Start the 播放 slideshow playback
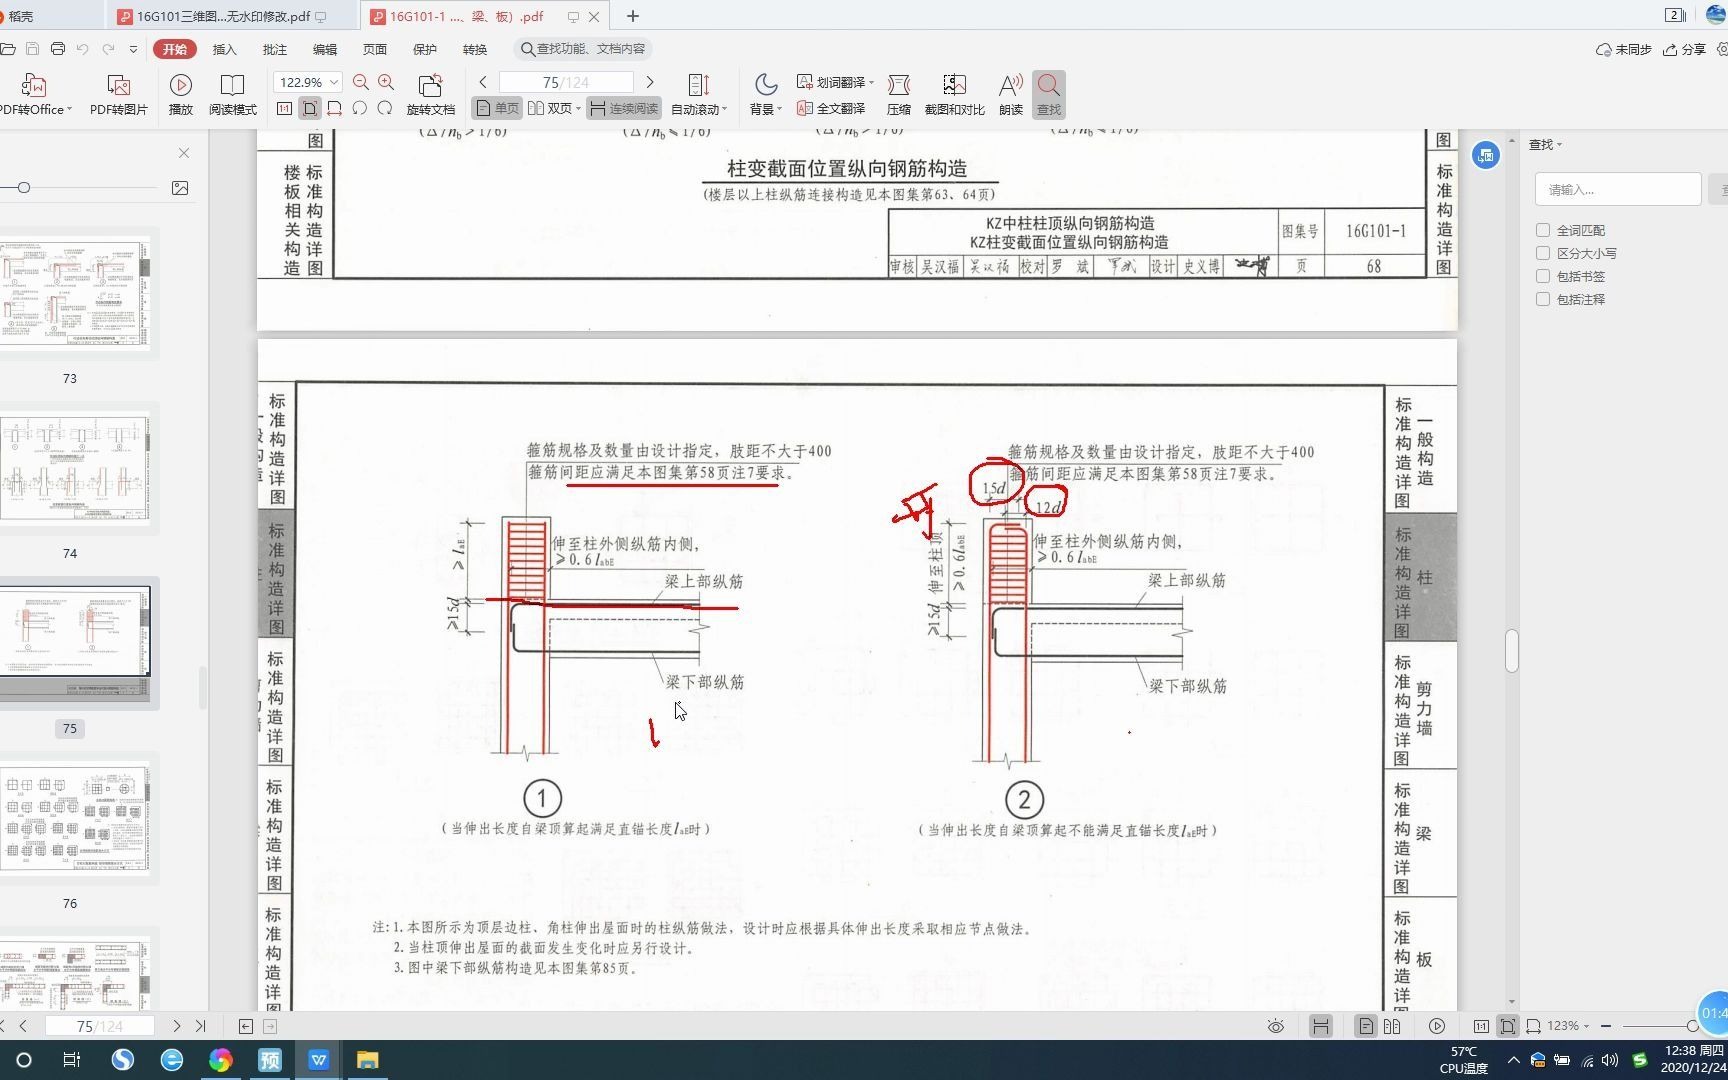This screenshot has width=1728, height=1080. 181,94
